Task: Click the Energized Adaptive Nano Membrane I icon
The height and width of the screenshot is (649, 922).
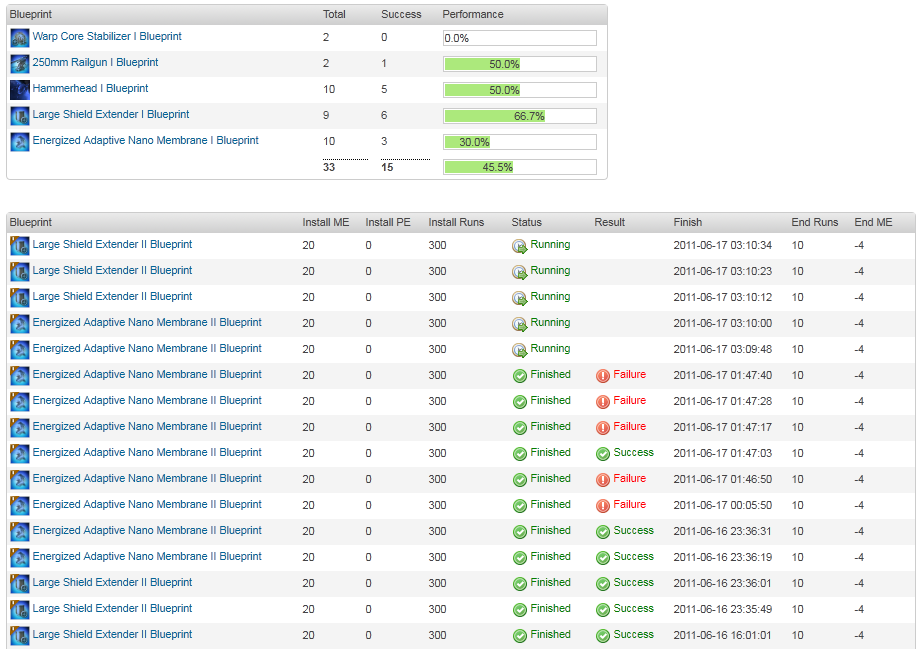Action: pyautogui.click(x=20, y=142)
